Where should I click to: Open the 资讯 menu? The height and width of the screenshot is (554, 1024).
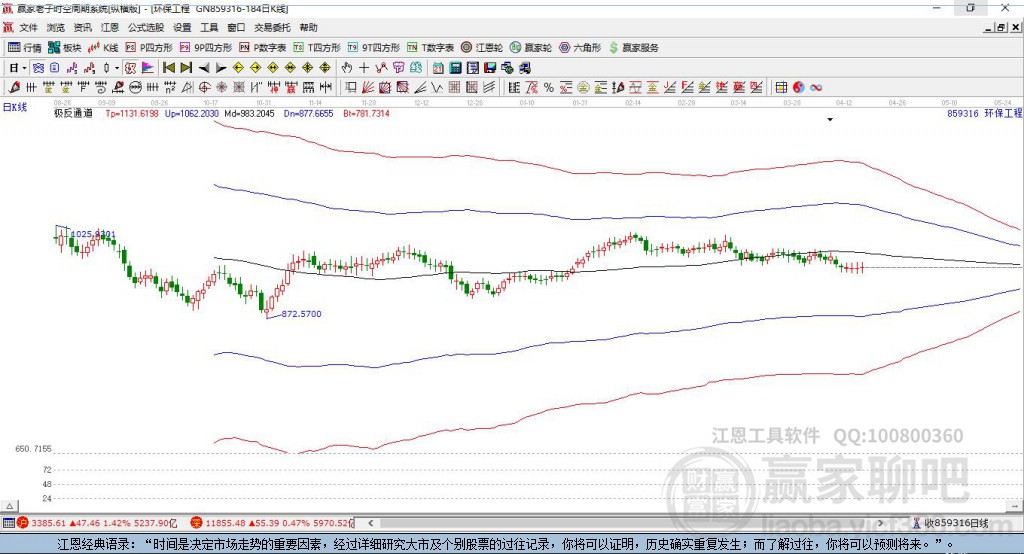(x=82, y=27)
